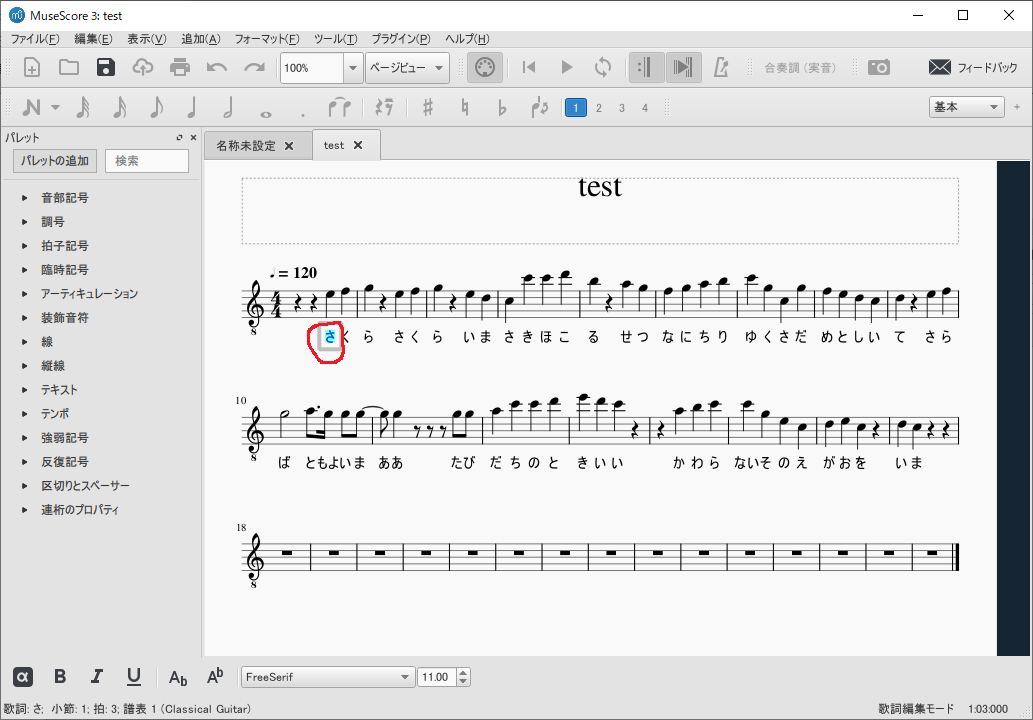
Task: Click the new score icon
Action: coord(32,67)
